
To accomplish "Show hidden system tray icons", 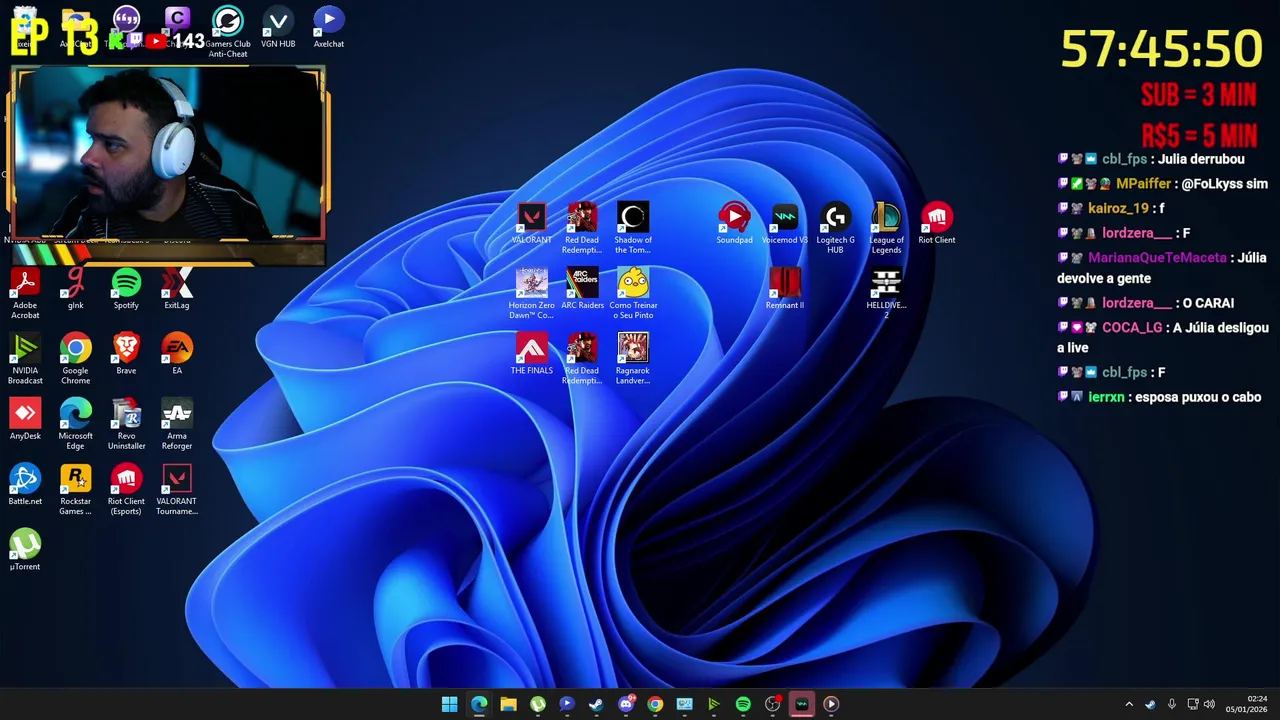I will click(x=1129, y=704).
